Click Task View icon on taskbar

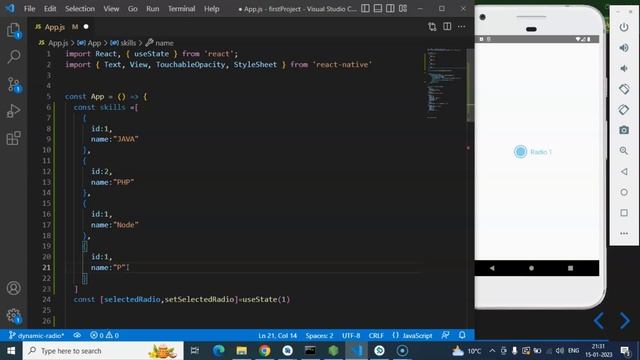tap(195, 351)
